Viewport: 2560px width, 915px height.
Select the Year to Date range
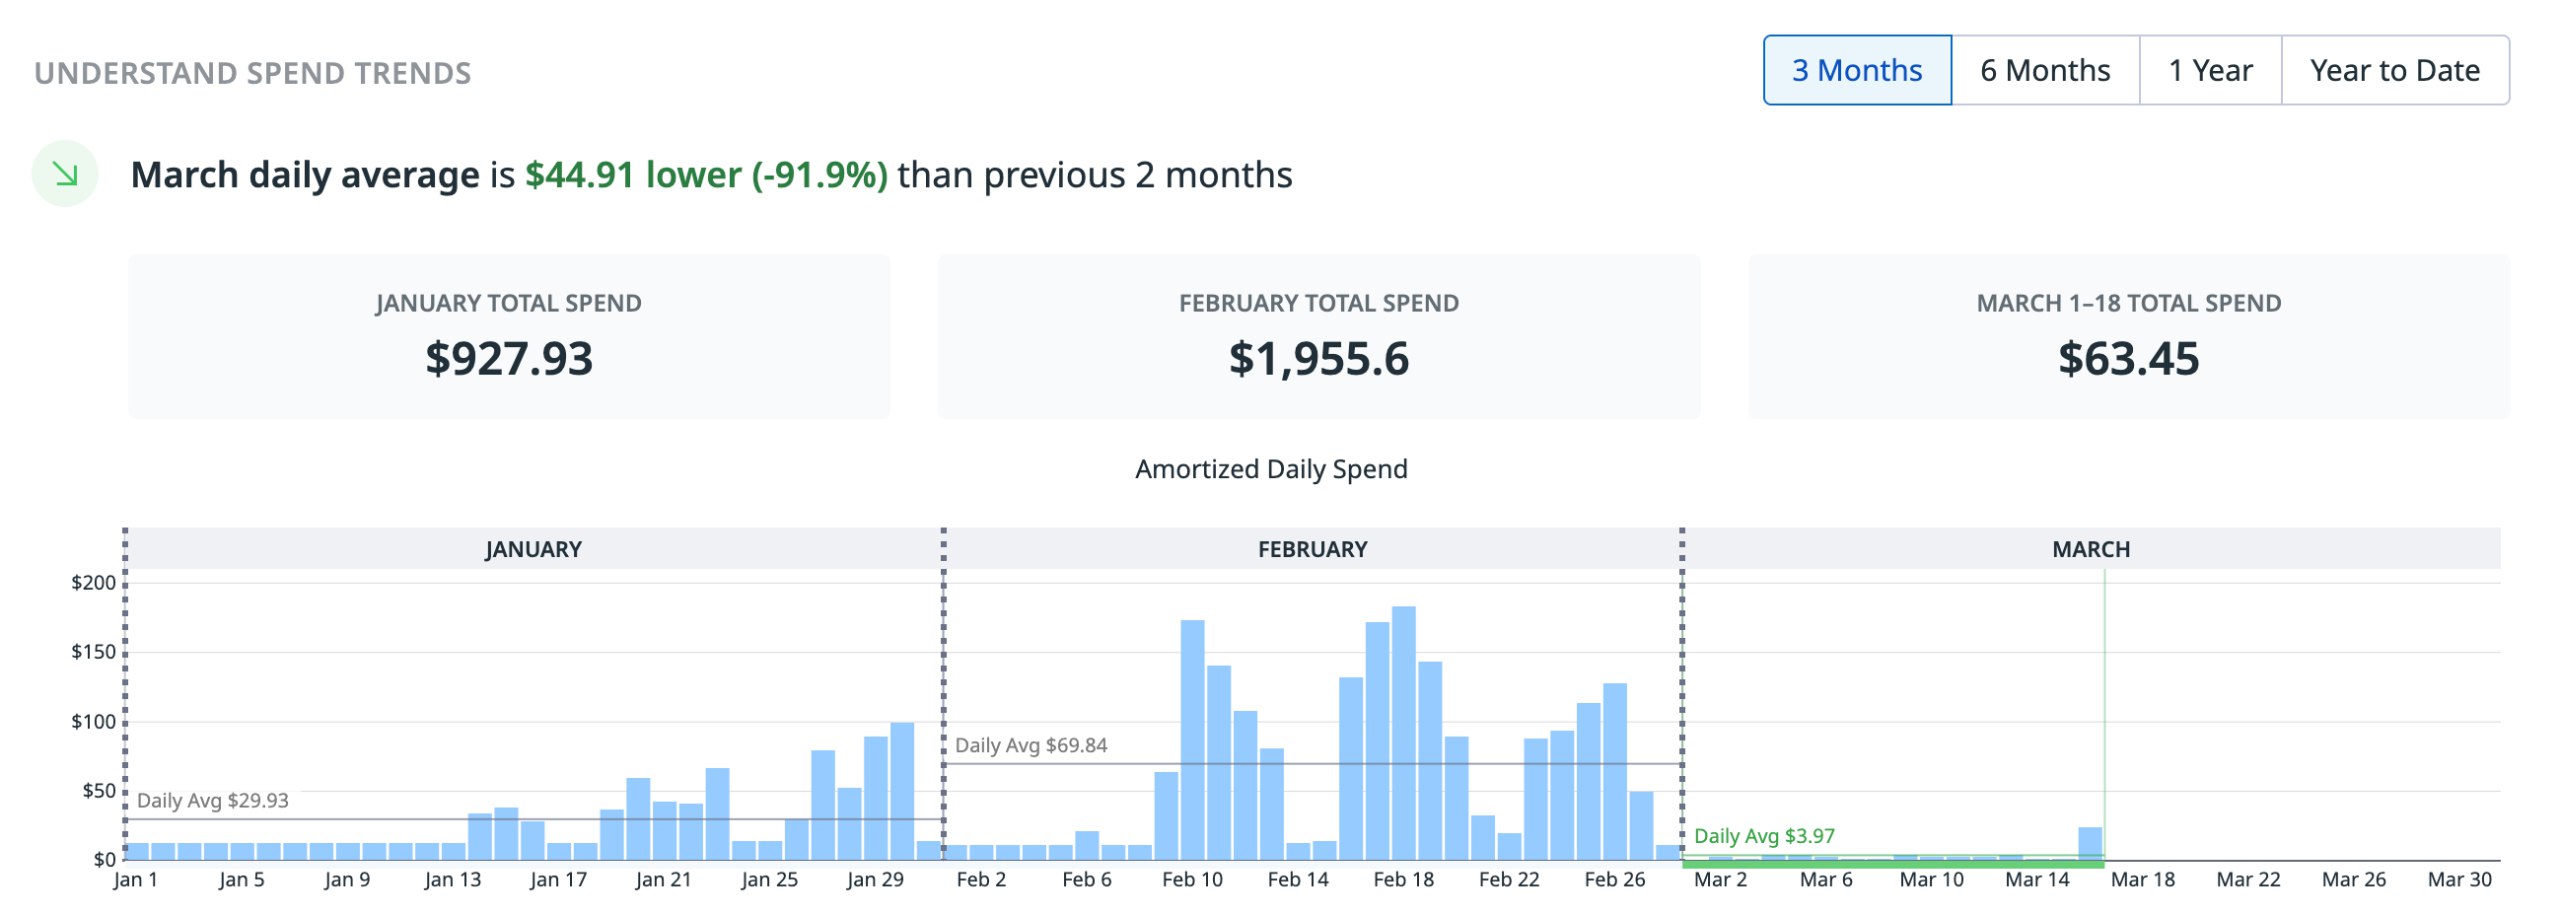(x=2394, y=70)
